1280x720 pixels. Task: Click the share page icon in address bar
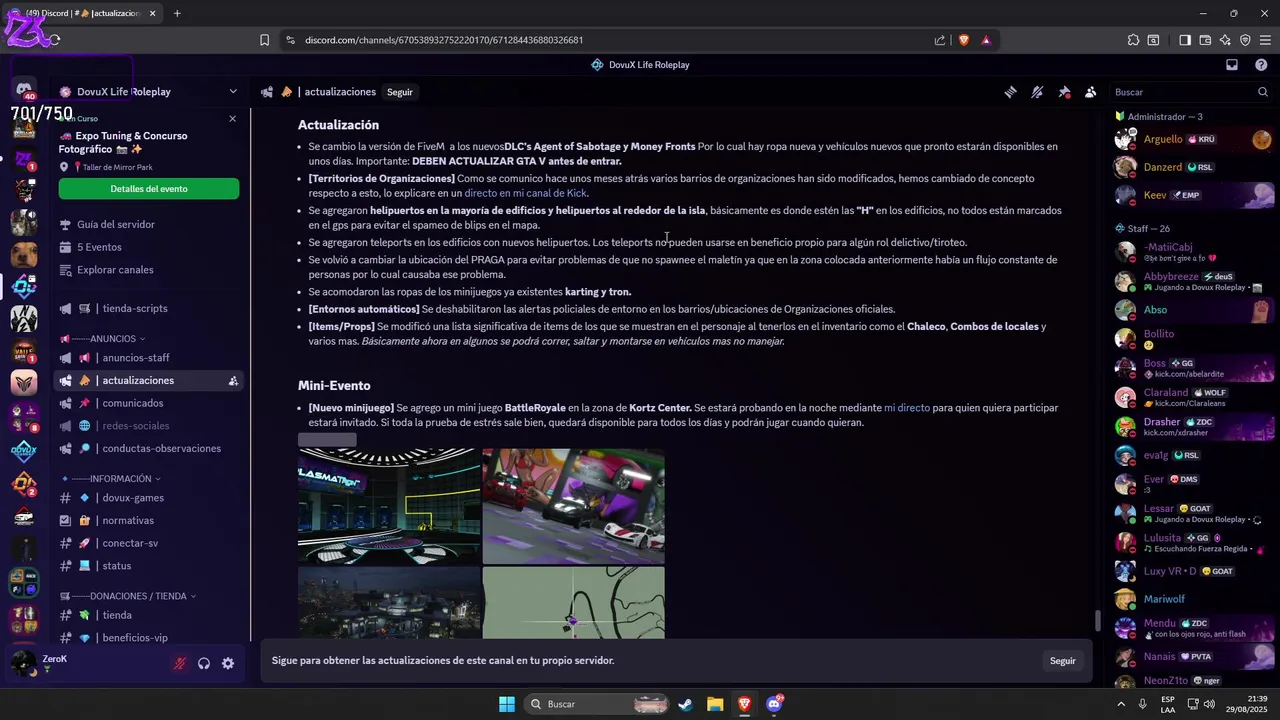(940, 40)
